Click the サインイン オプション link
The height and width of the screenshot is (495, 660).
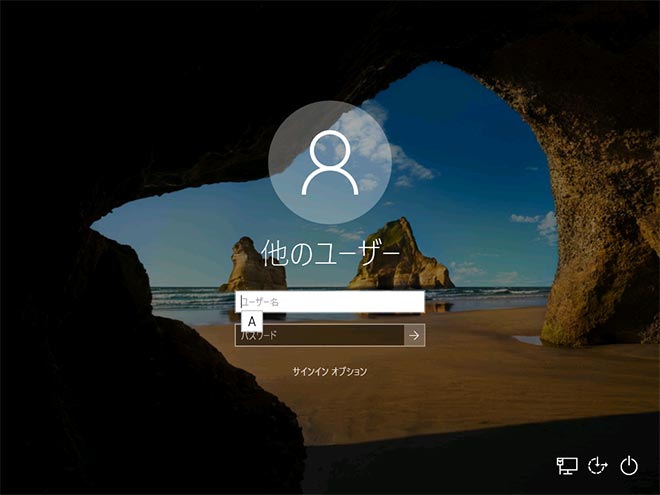click(330, 372)
